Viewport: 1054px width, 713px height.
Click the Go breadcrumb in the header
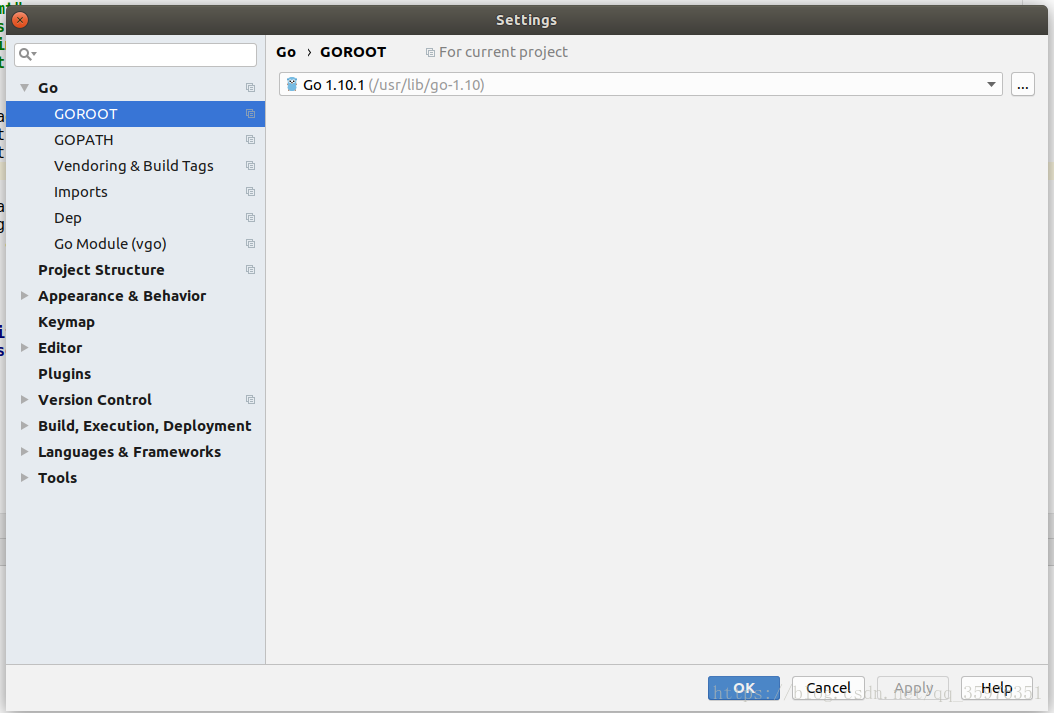pos(286,52)
